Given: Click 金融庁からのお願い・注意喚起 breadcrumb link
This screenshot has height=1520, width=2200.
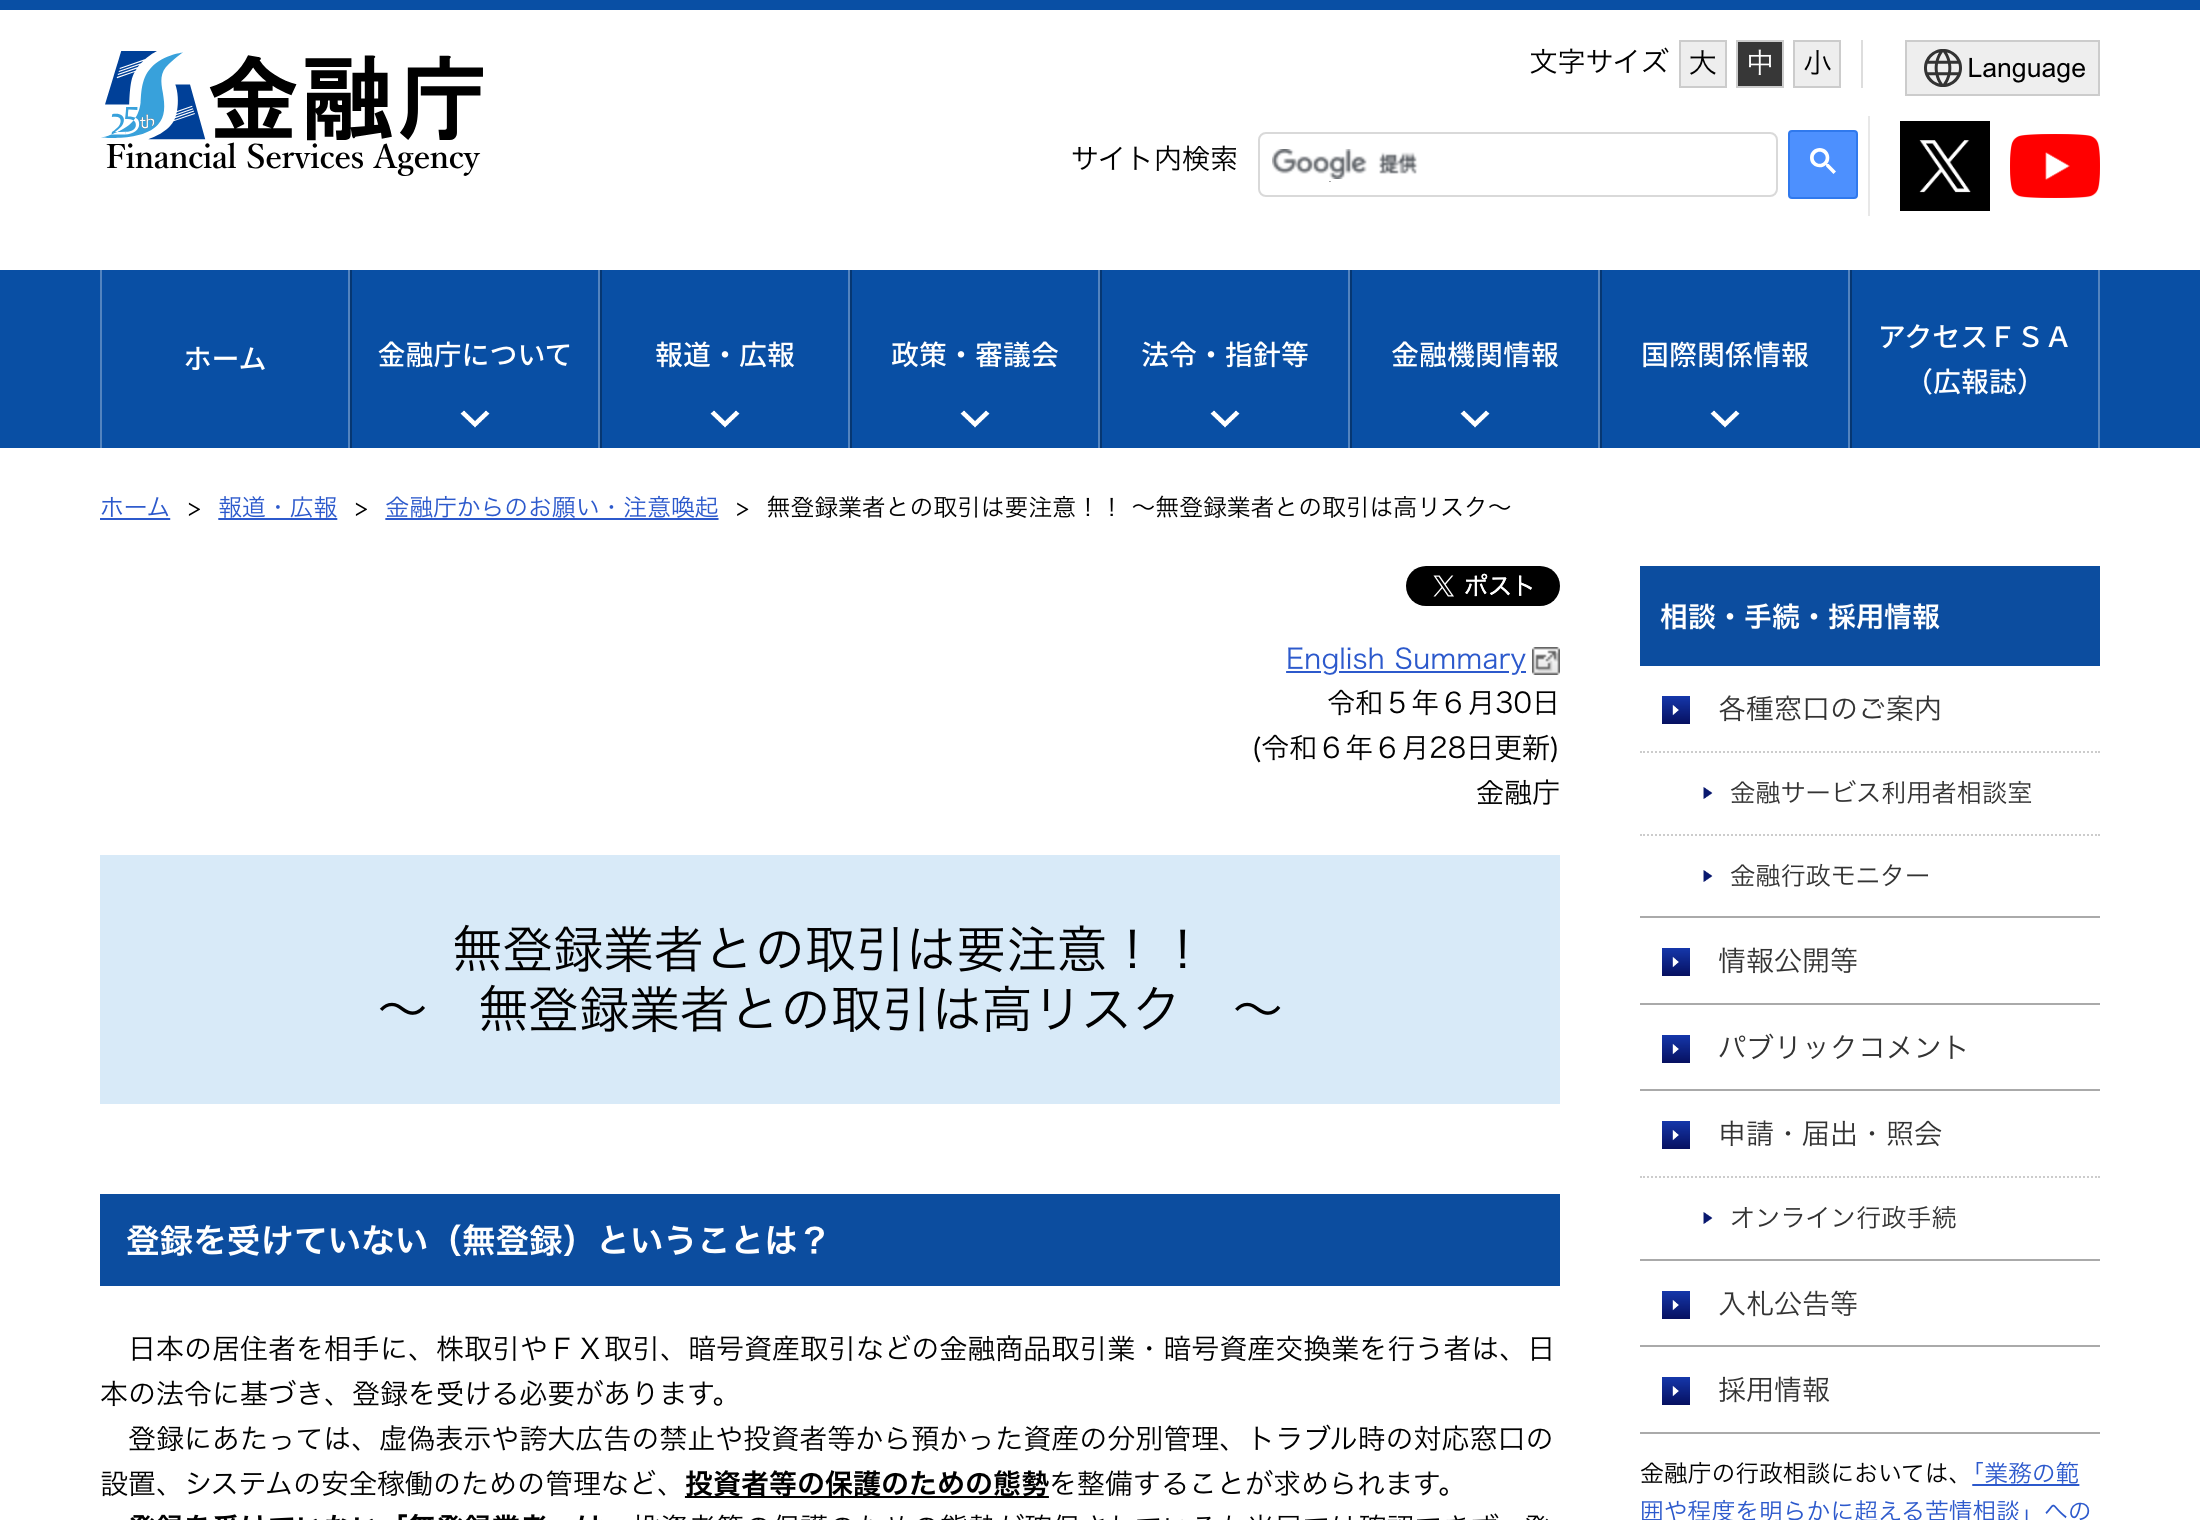Looking at the screenshot, I should tap(552, 508).
